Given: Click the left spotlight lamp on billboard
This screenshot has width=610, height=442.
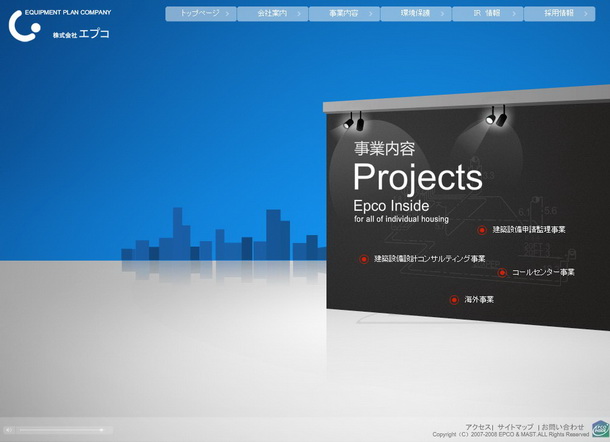Looking at the screenshot, I should (354, 121).
